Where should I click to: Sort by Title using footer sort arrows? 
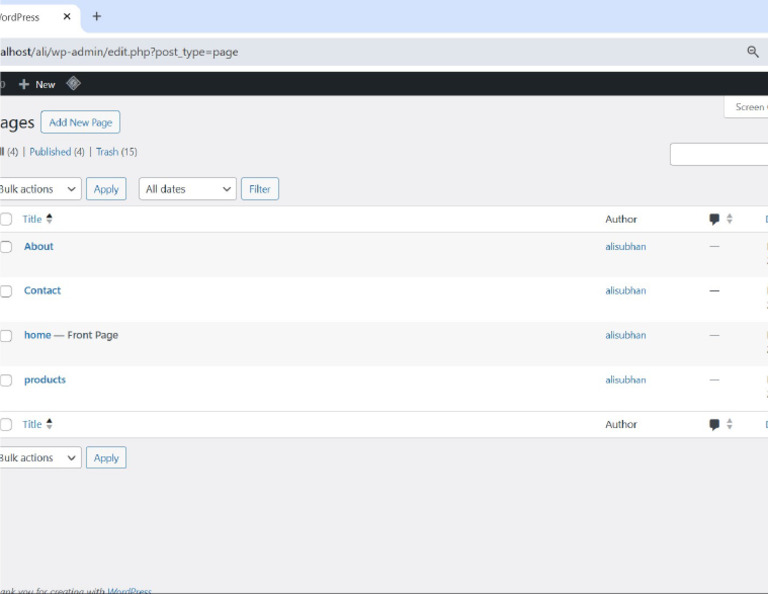(49, 424)
